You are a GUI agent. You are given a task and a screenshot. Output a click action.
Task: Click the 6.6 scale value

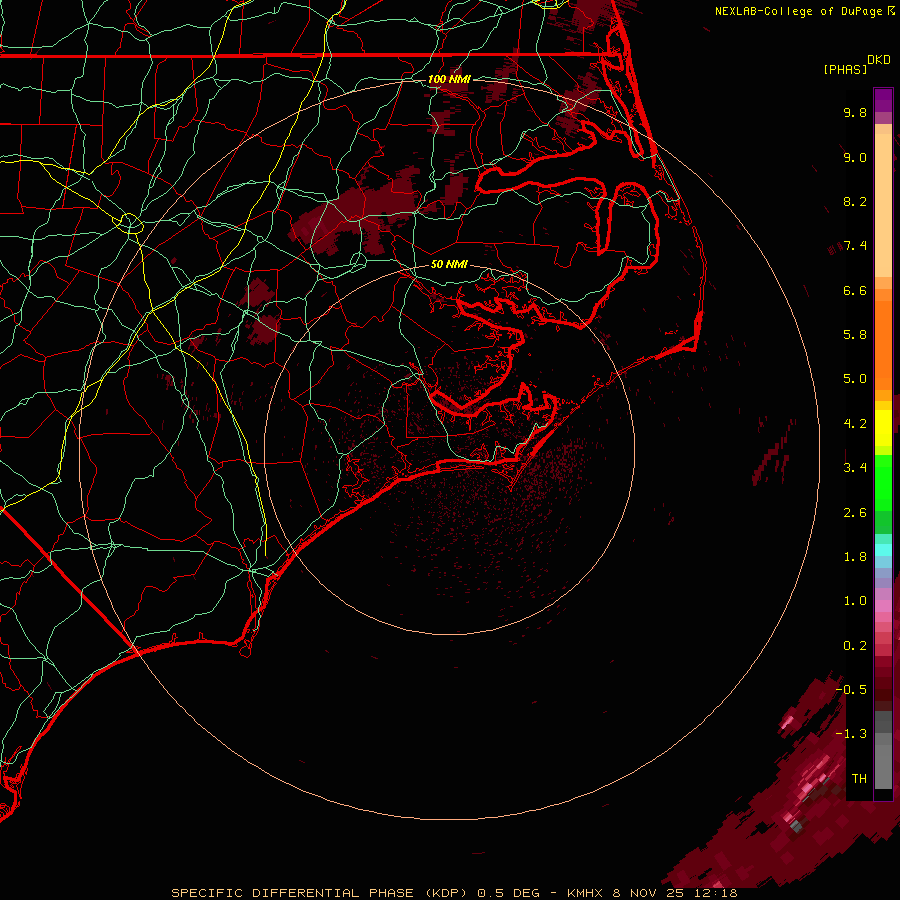(855, 290)
